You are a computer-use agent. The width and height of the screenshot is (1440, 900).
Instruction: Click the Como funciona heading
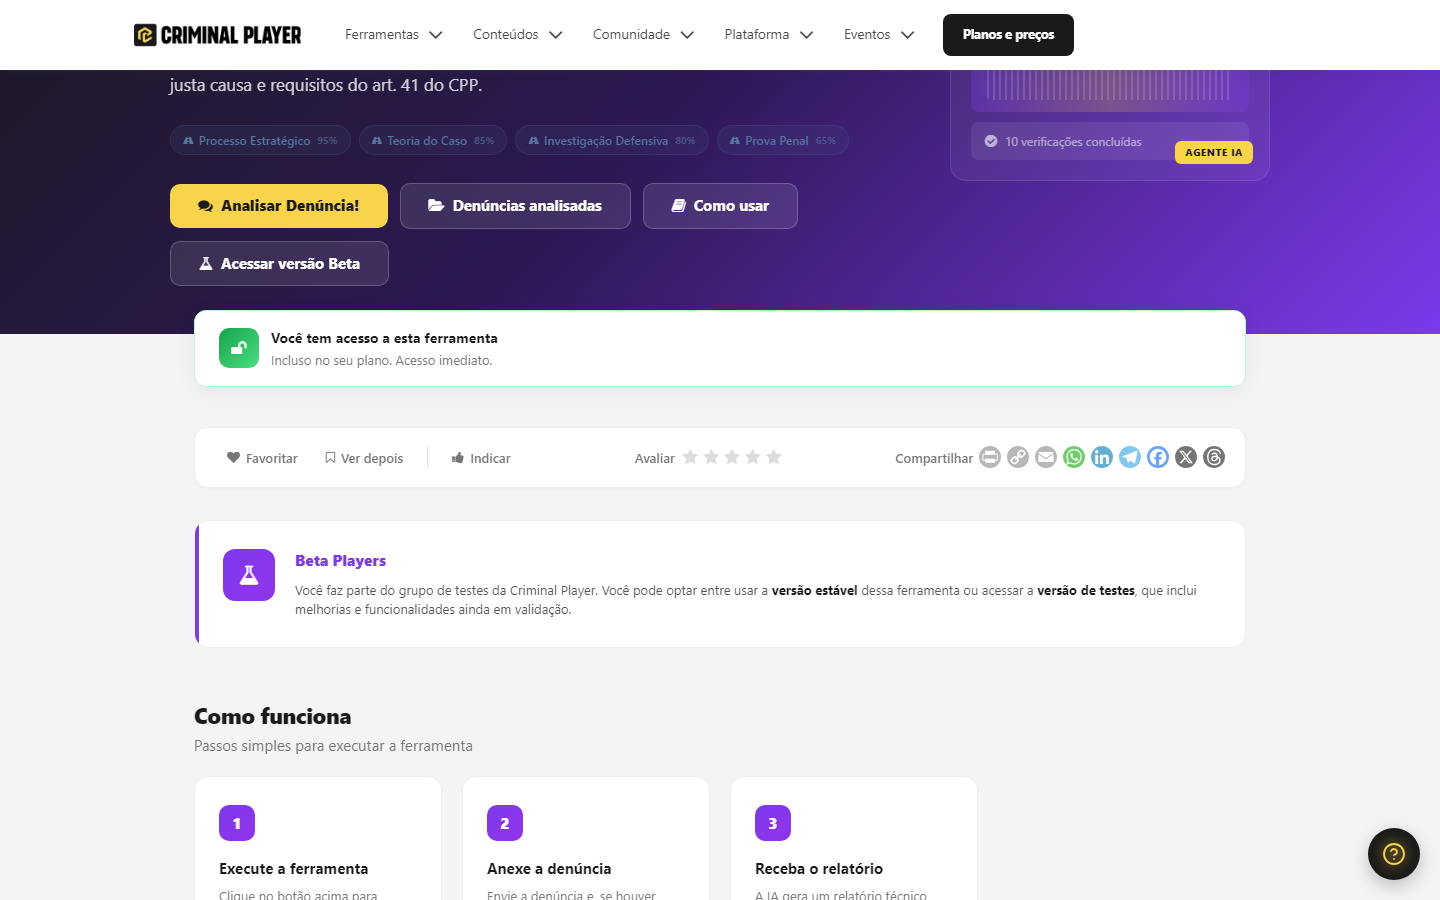(273, 716)
